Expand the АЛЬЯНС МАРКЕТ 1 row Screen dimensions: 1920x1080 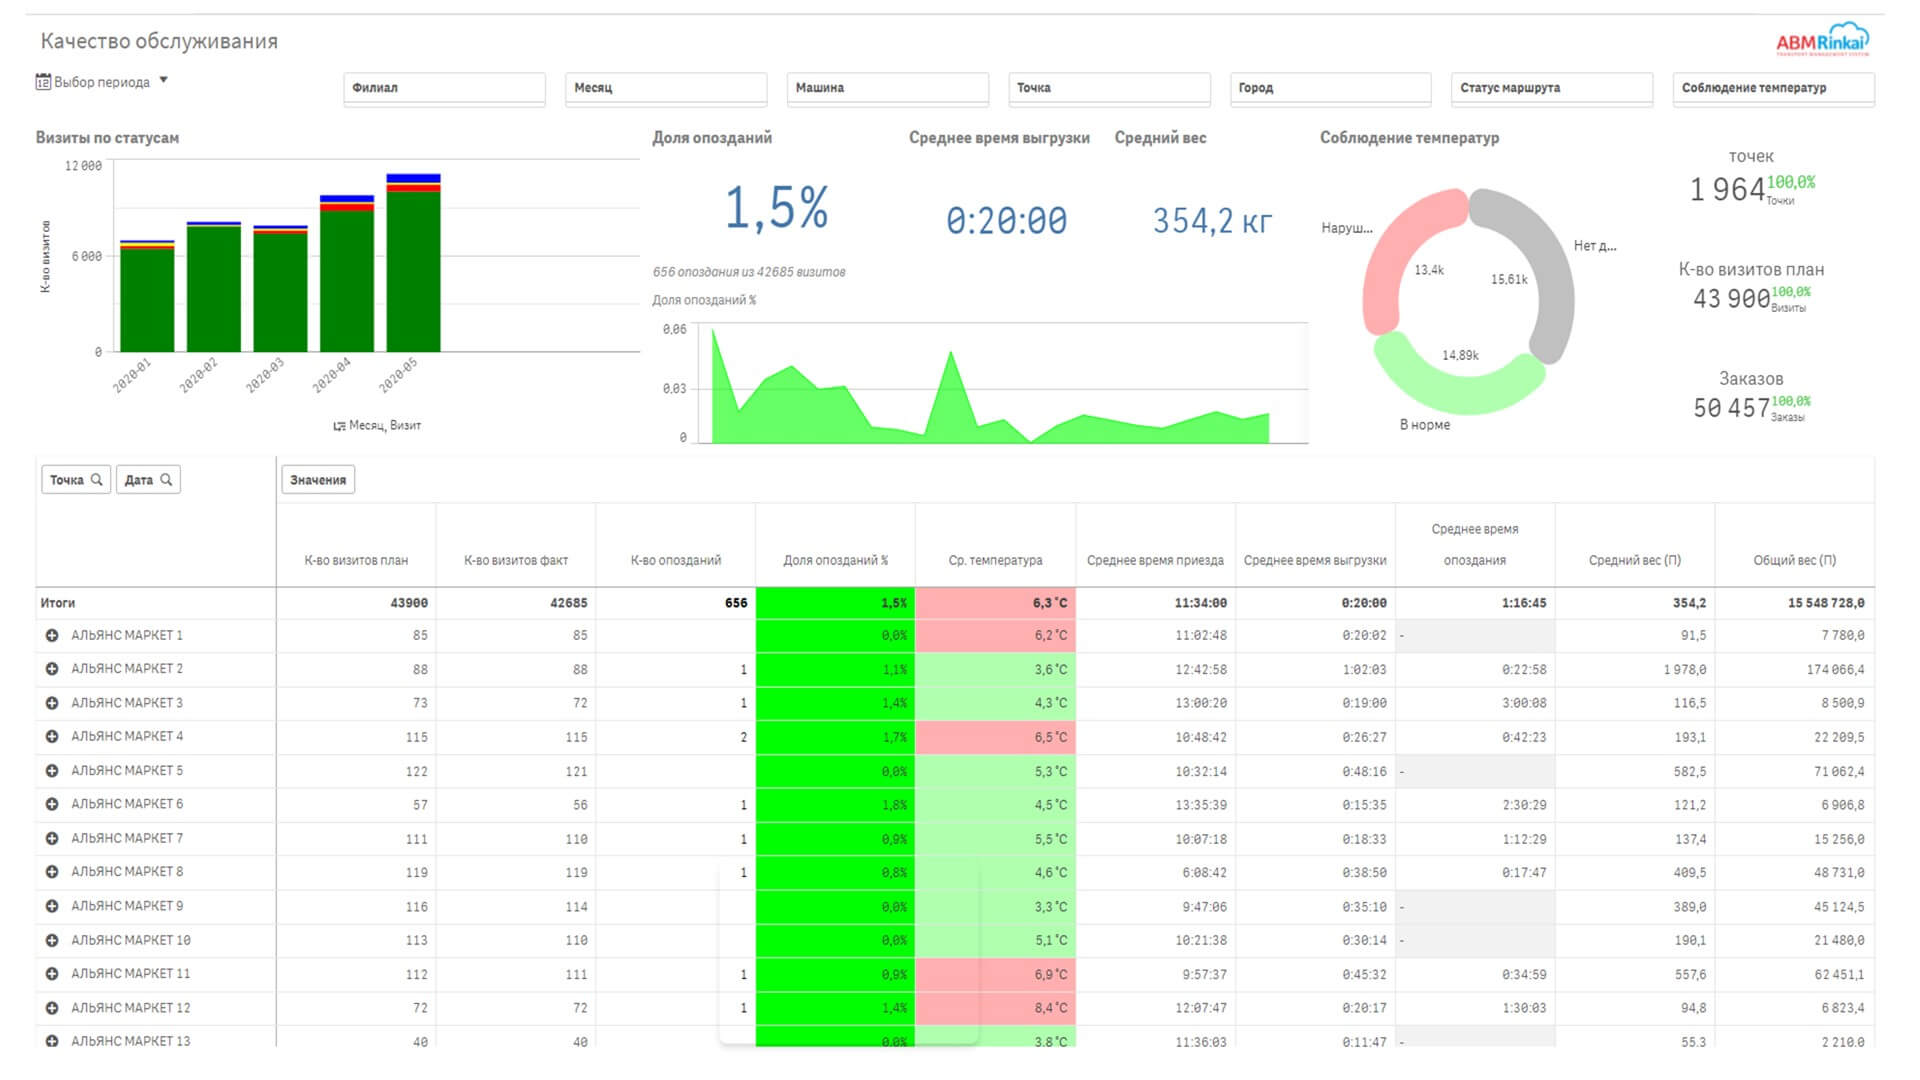click(52, 636)
